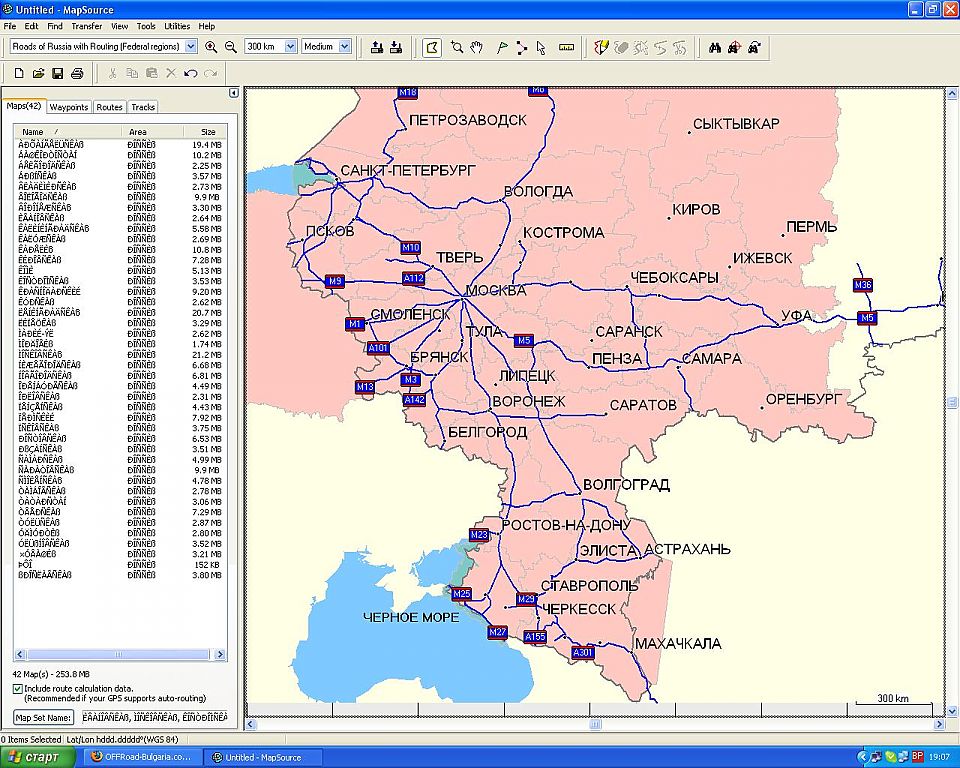Open the map product dropdown
The image size is (960, 768).
[190, 47]
